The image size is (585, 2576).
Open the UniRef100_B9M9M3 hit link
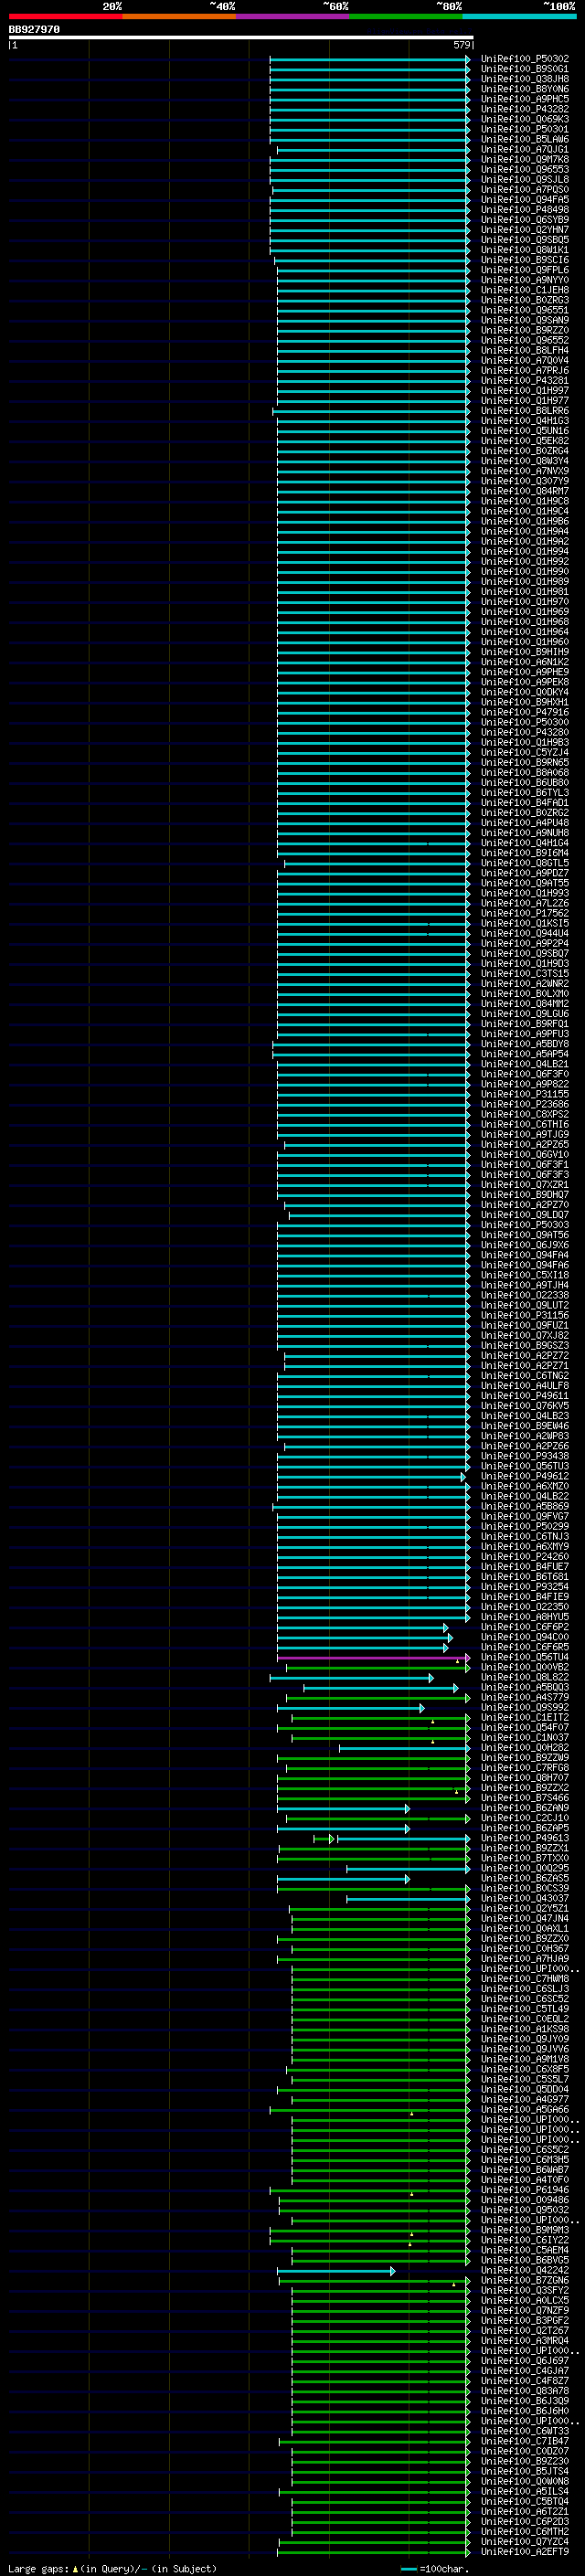(525, 2230)
